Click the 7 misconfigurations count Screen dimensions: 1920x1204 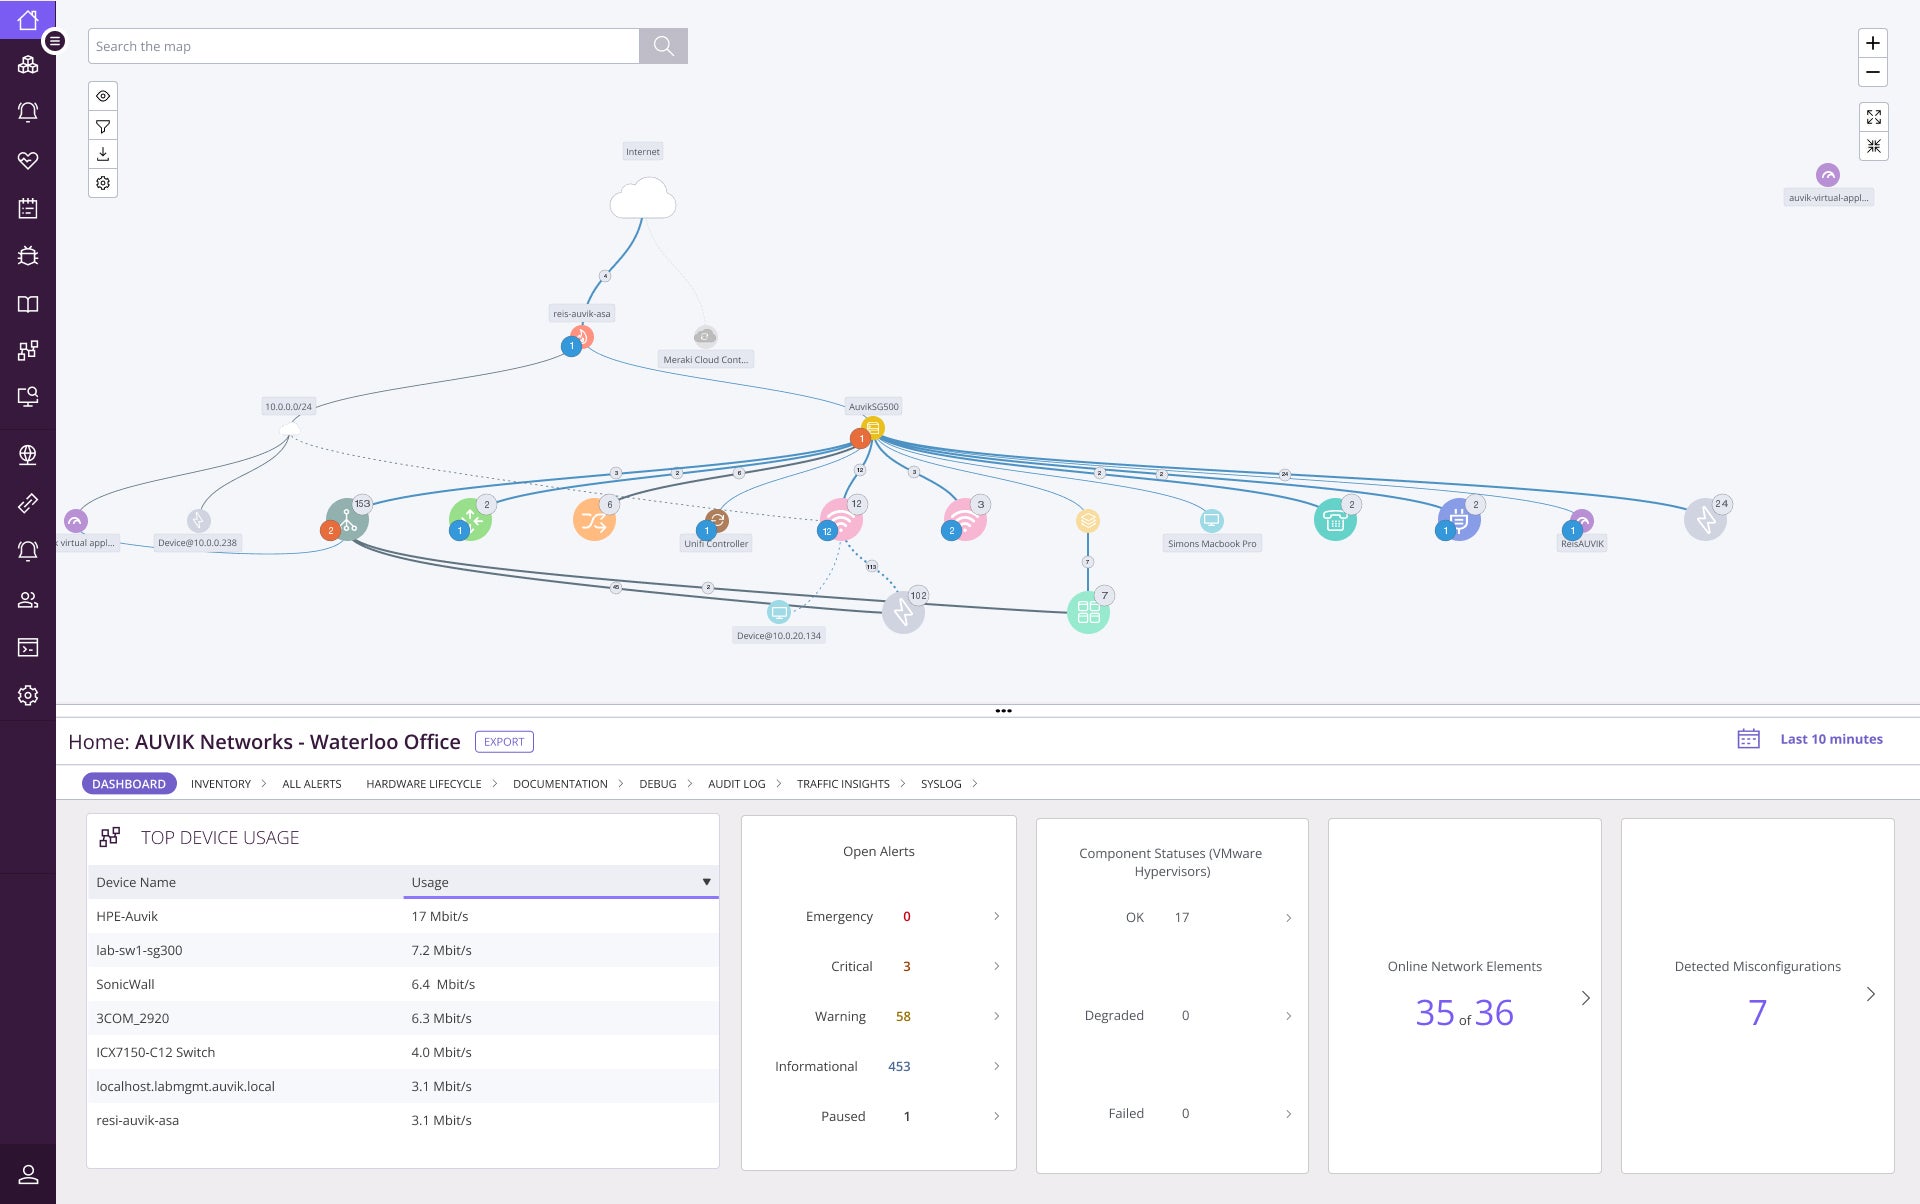click(x=1757, y=1013)
